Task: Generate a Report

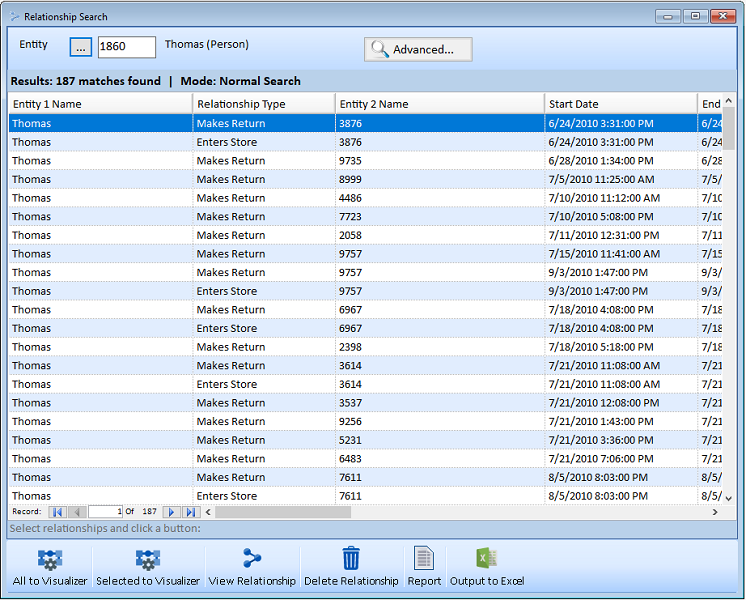Action: pos(424,566)
